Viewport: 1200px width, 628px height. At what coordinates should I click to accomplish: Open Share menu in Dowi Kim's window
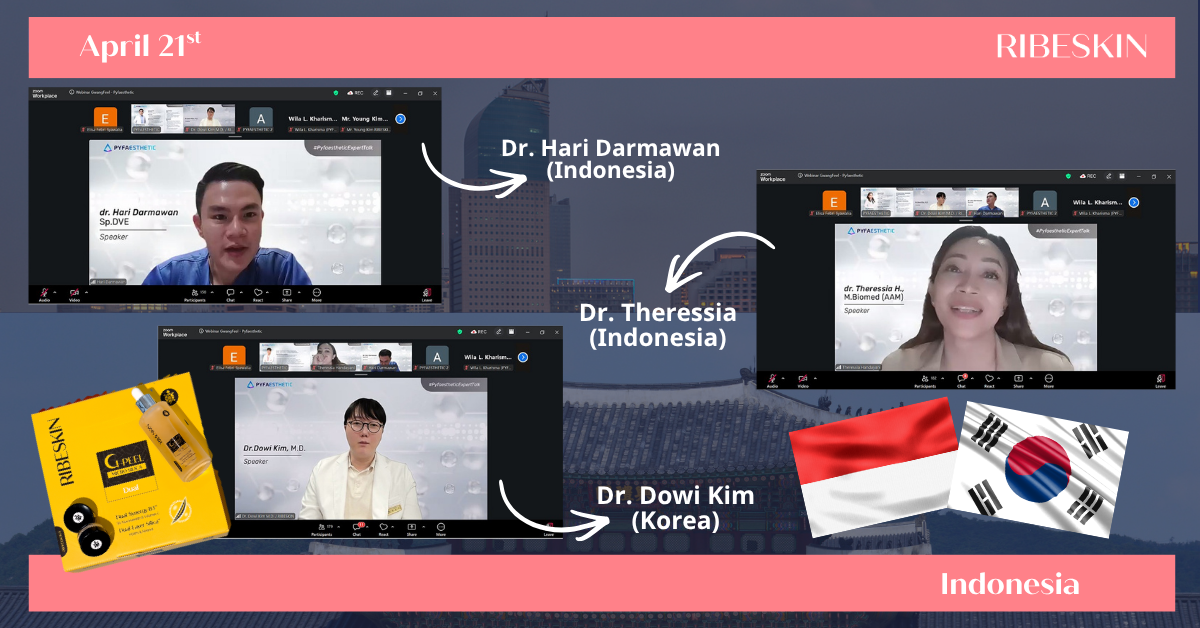[411, 529]
